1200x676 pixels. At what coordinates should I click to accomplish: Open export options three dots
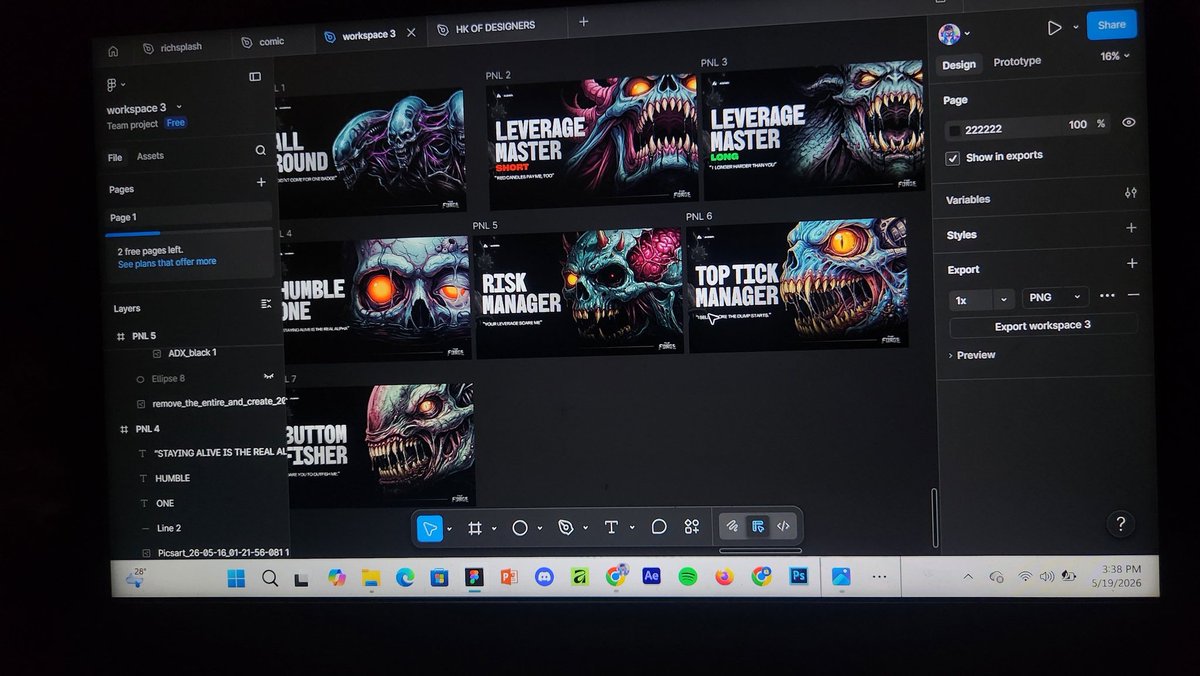point(1107,295)
